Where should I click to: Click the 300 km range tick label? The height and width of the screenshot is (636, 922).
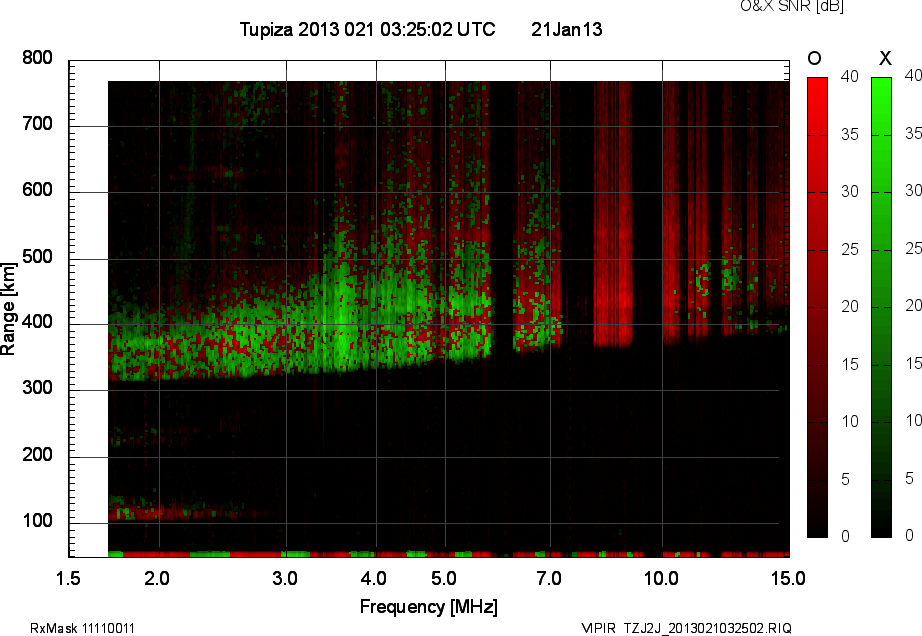(x=37, y=388)
